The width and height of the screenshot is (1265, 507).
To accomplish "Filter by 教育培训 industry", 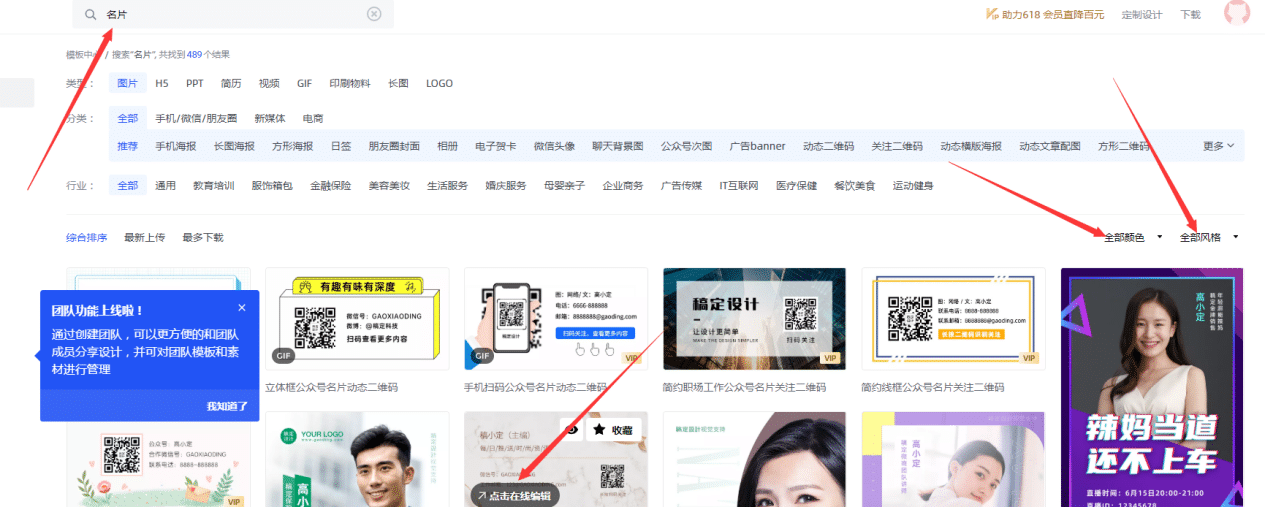I will 213,186.
